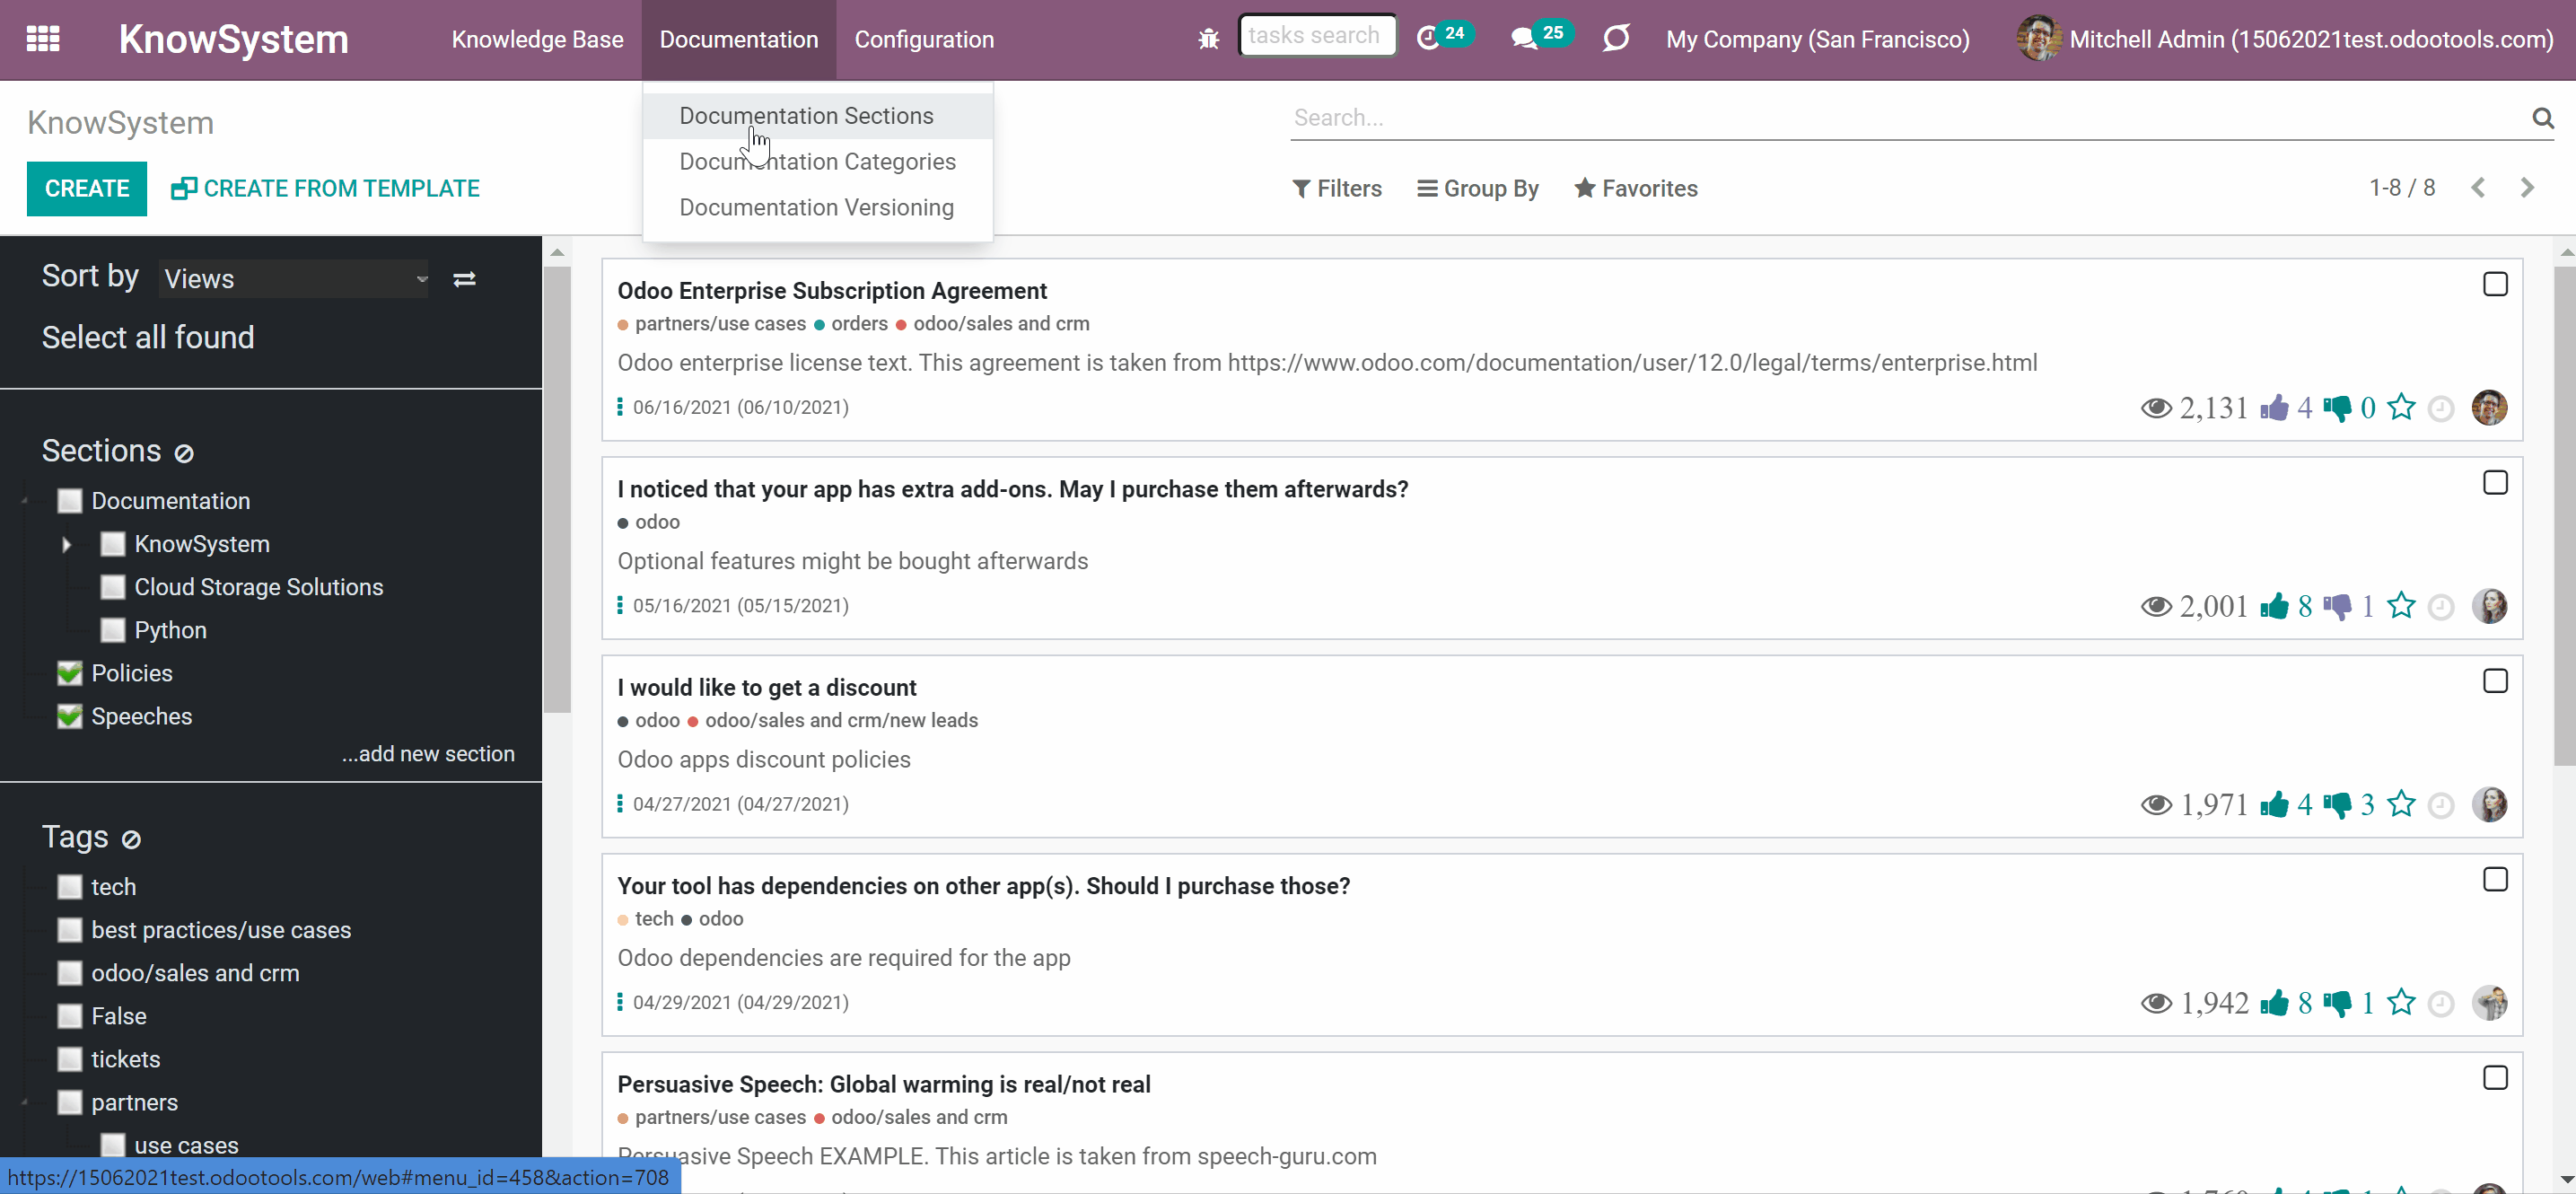Screen dimensions: 2576x1194
Task: Open activity clock on Odoo Enterprise Subscription Agreement
Action: 2441,409
